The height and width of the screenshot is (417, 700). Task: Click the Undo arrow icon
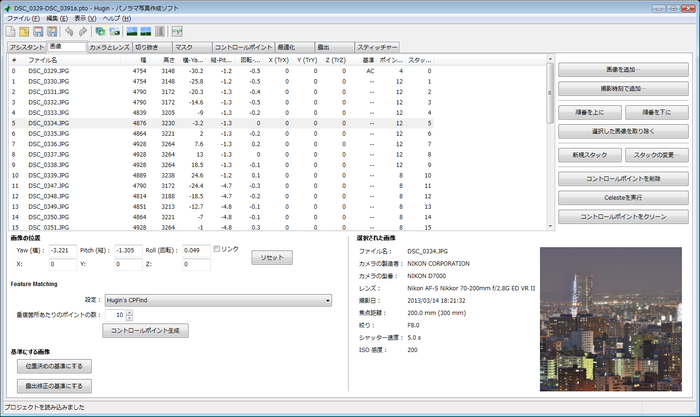69,31
